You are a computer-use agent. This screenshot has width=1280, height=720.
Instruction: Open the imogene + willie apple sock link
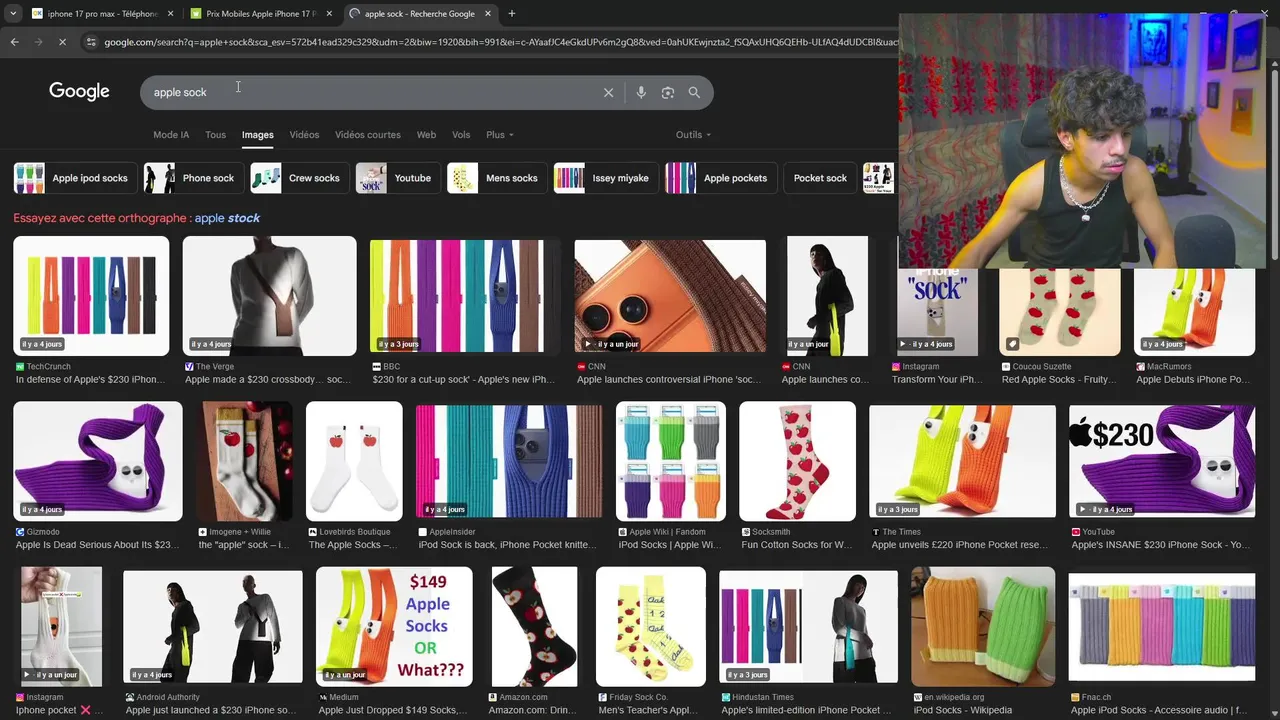tap(244, 545)
